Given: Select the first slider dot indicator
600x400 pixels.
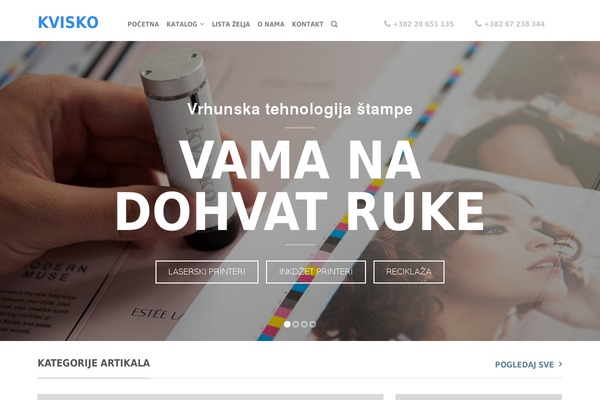Looking at the screenshot, I should [287, 324].
